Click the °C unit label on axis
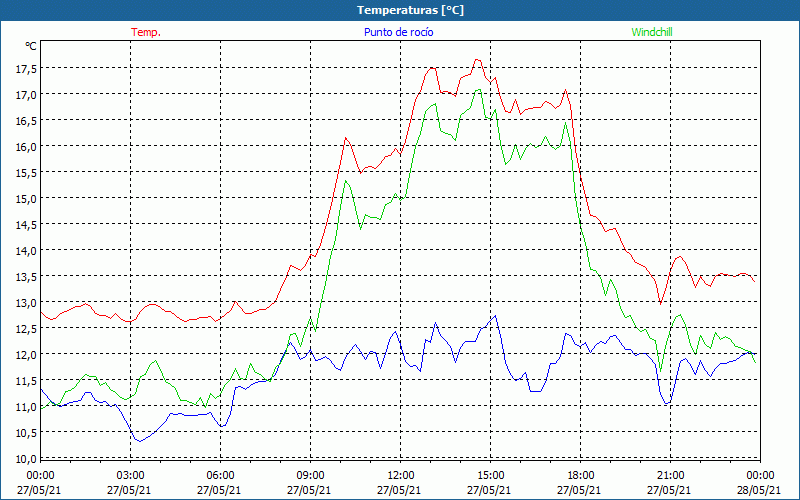The width and height of the screenshot is (800, 500). 31,46
